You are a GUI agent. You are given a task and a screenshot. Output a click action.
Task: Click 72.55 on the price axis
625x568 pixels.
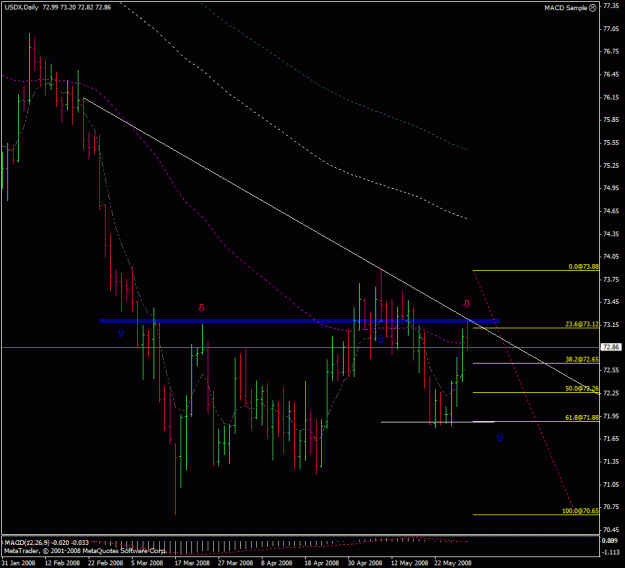click(611, 370)
